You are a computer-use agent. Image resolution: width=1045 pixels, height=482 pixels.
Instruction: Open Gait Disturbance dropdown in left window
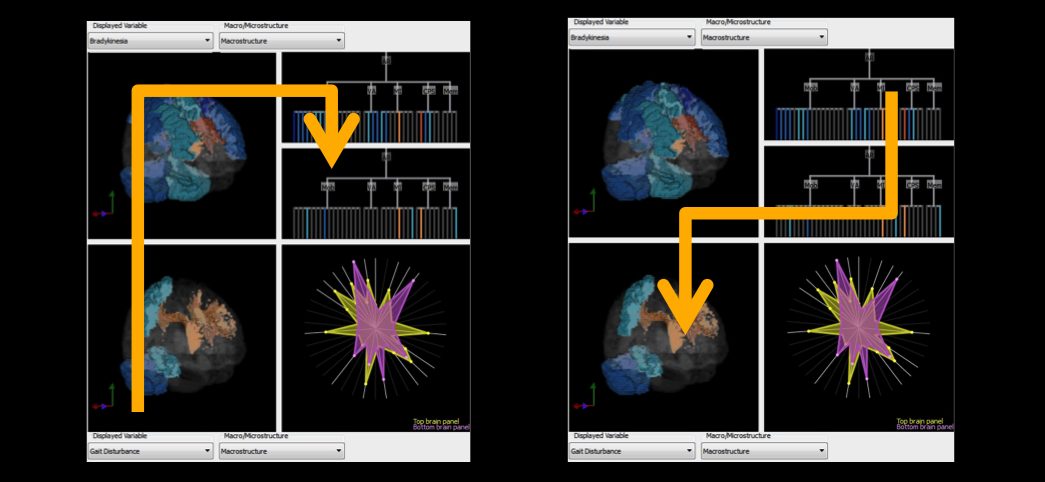150,451
